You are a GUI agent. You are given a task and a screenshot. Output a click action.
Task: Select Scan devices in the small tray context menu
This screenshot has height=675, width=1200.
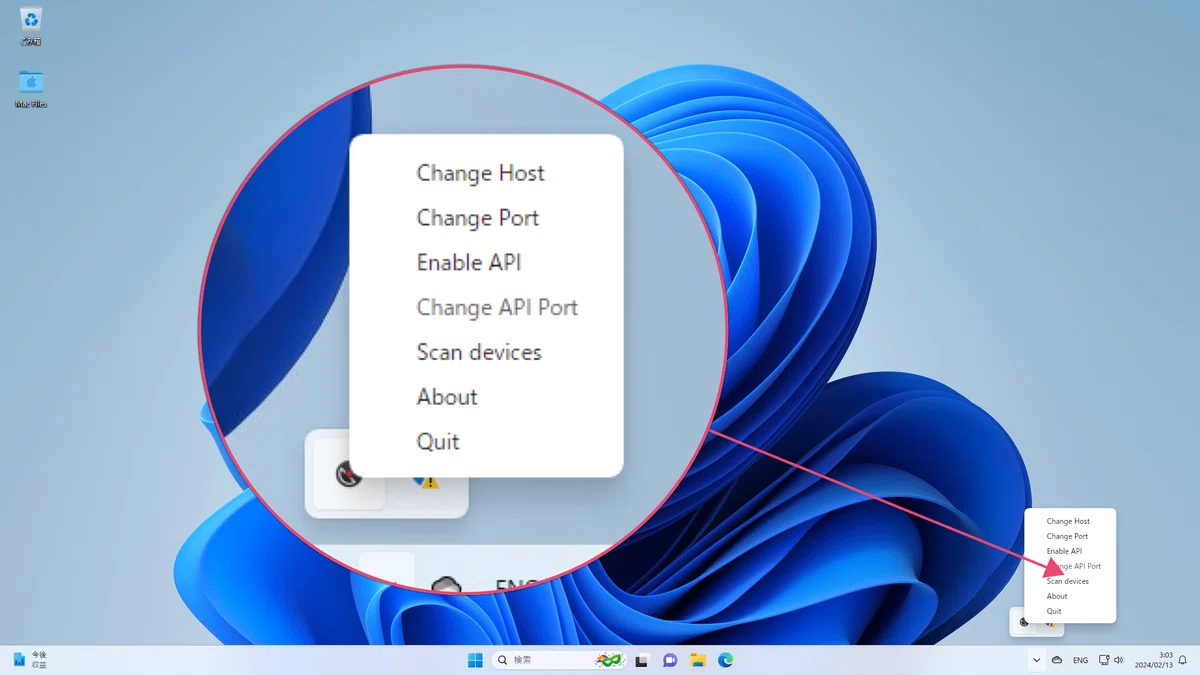tap(1069, 581)
